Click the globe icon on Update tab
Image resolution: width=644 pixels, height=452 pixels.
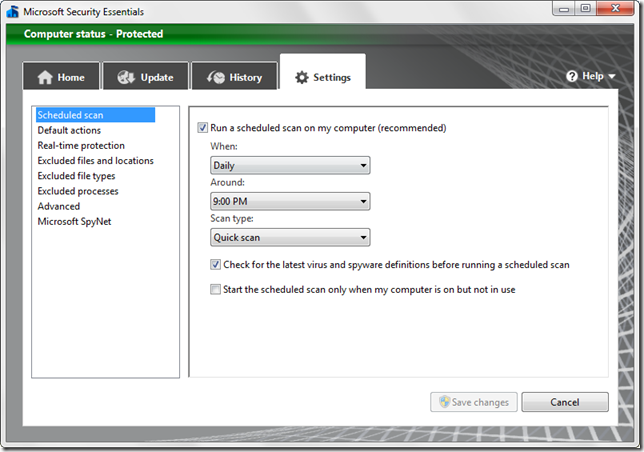point(126,77)
